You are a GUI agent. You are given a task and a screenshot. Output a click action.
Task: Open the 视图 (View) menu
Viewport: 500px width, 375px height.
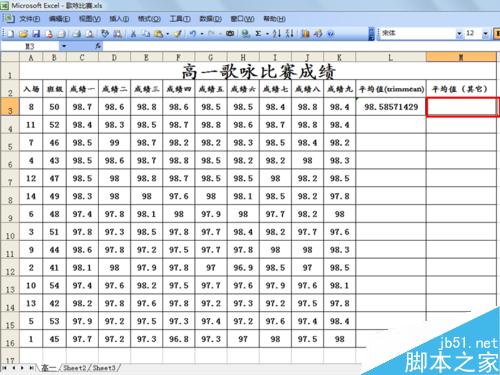pos(90,19)
